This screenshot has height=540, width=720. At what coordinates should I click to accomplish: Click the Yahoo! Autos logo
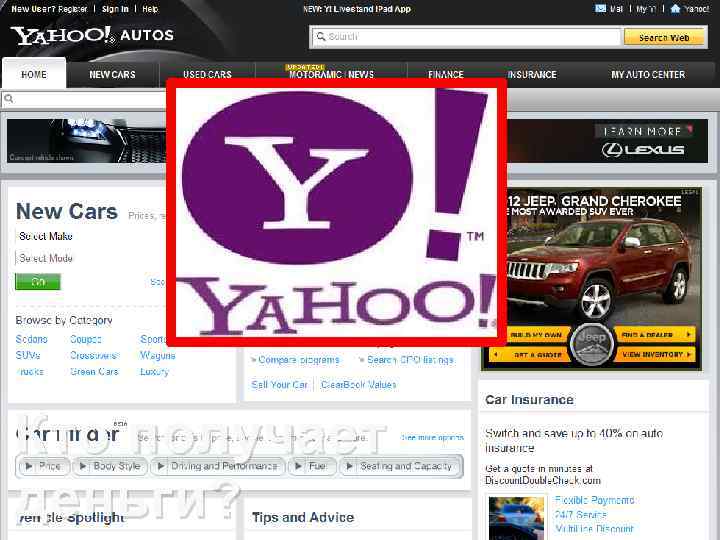tap(92, 35)
